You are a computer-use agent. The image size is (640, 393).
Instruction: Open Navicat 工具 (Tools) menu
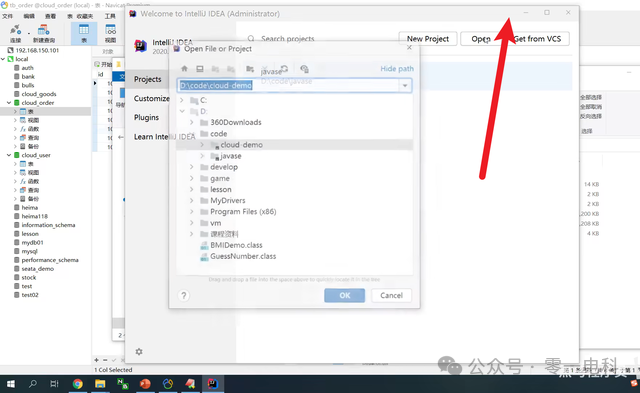110,16
